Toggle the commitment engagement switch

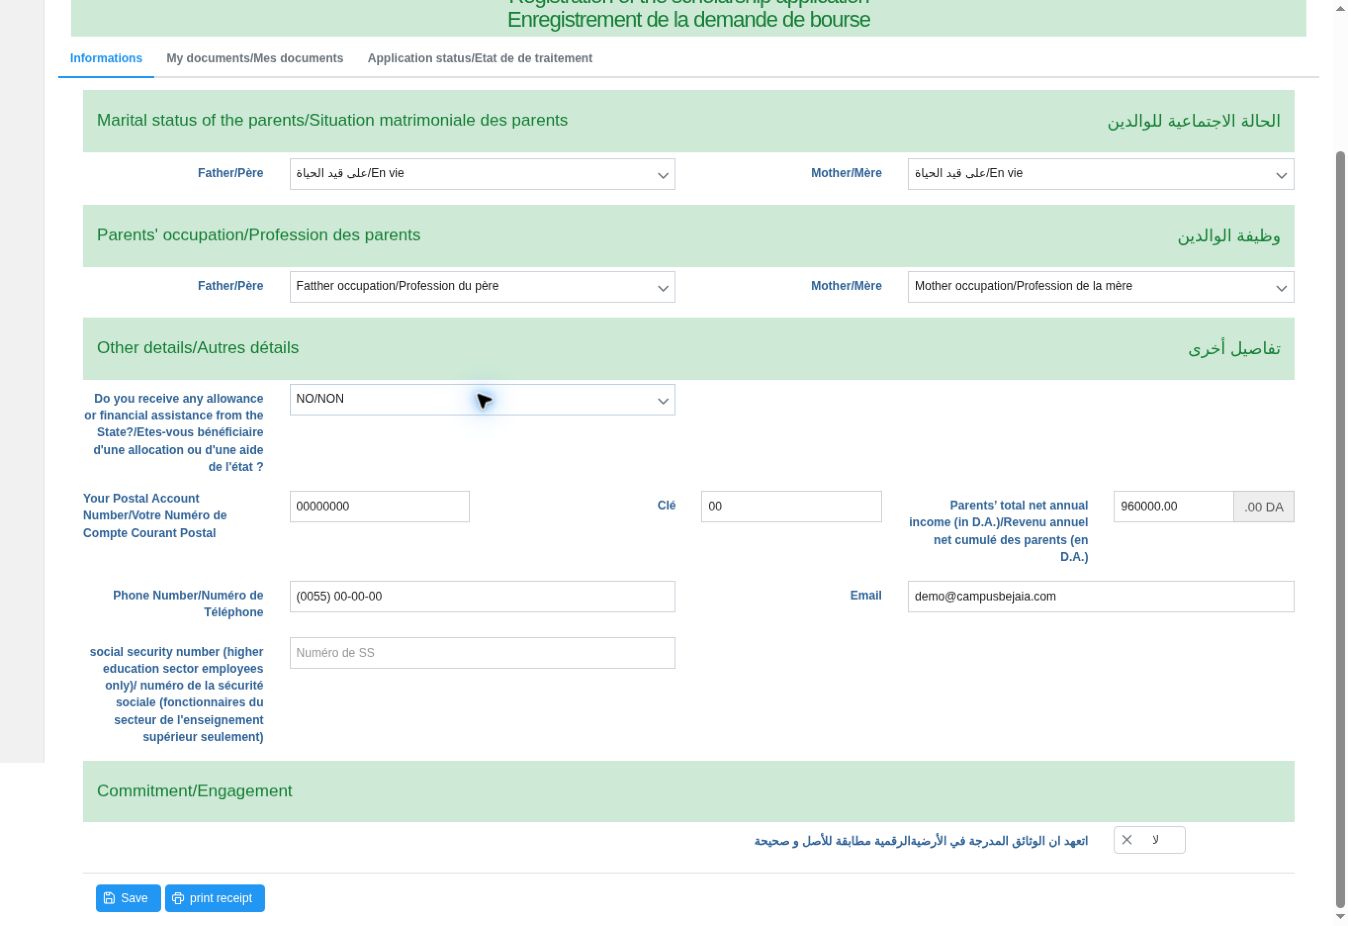[x=1149, y=840]
